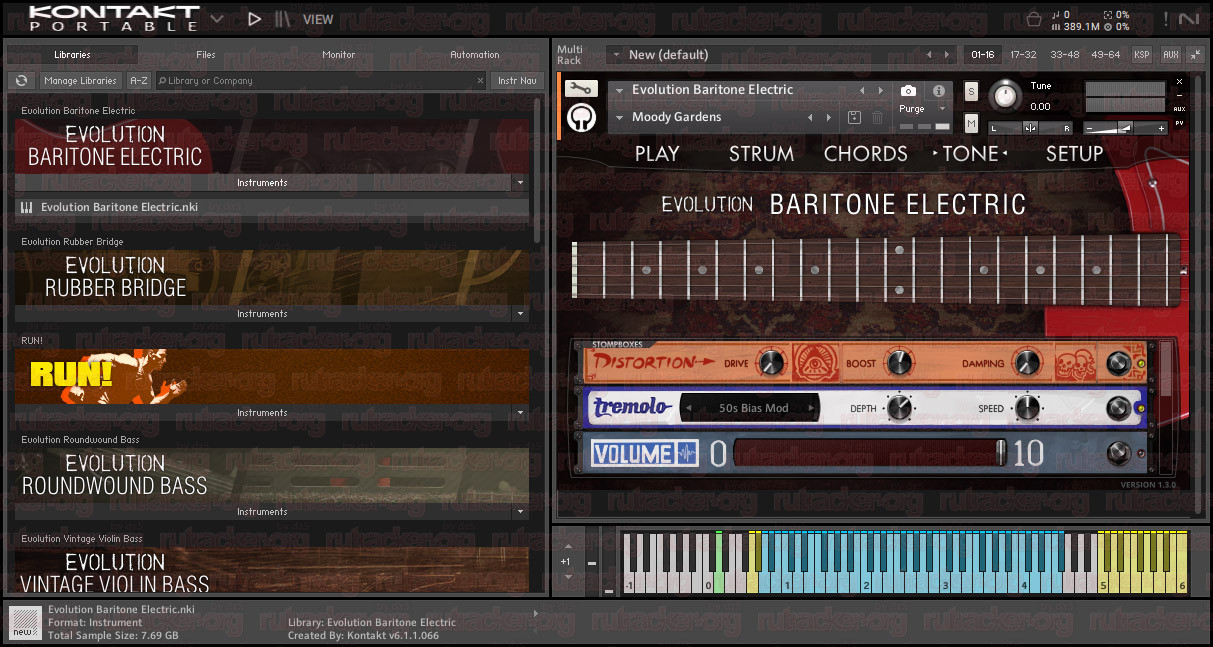Refresh the libraries list
Screen dimensions: 1213x647
pyautogui.click(x=21, y=81)
